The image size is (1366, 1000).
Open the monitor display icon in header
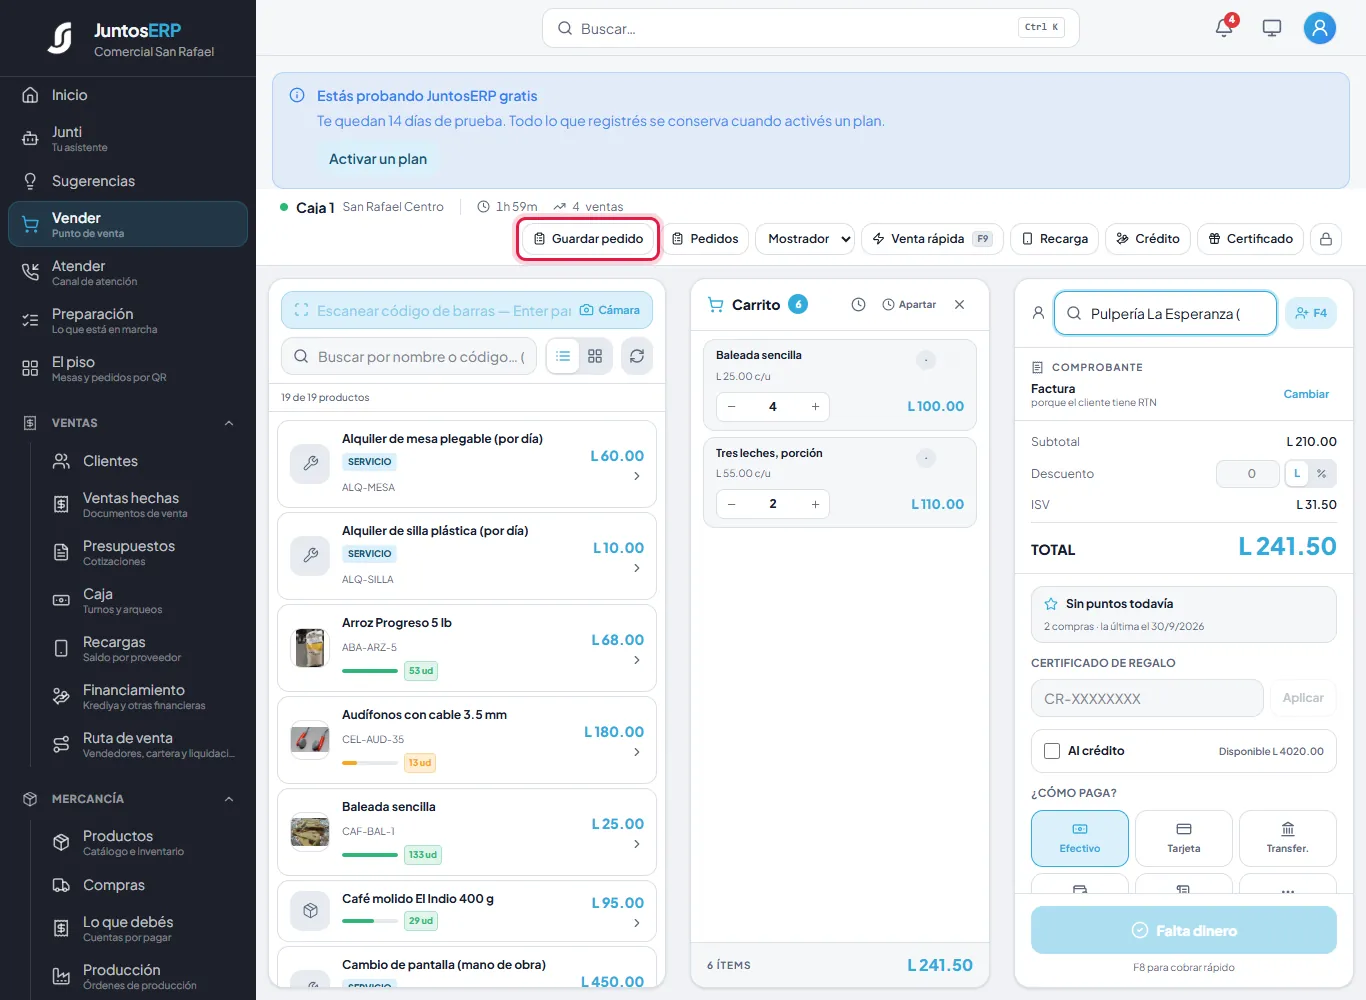(x=1272, y=28)
